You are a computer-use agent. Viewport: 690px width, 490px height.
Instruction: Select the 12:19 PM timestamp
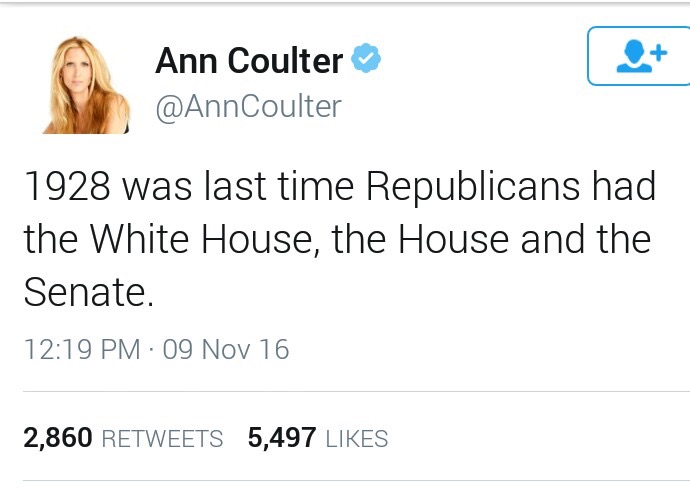point(82,349)
